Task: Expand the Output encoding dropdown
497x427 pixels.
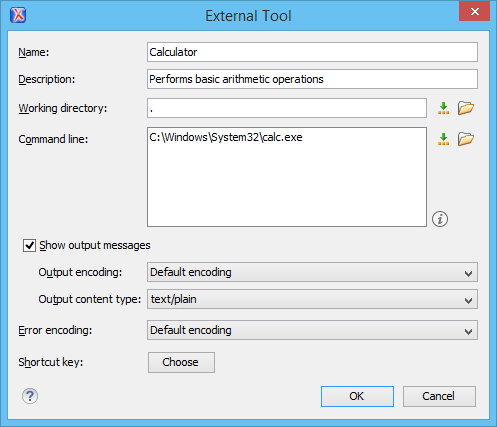Action: (312, 272)
